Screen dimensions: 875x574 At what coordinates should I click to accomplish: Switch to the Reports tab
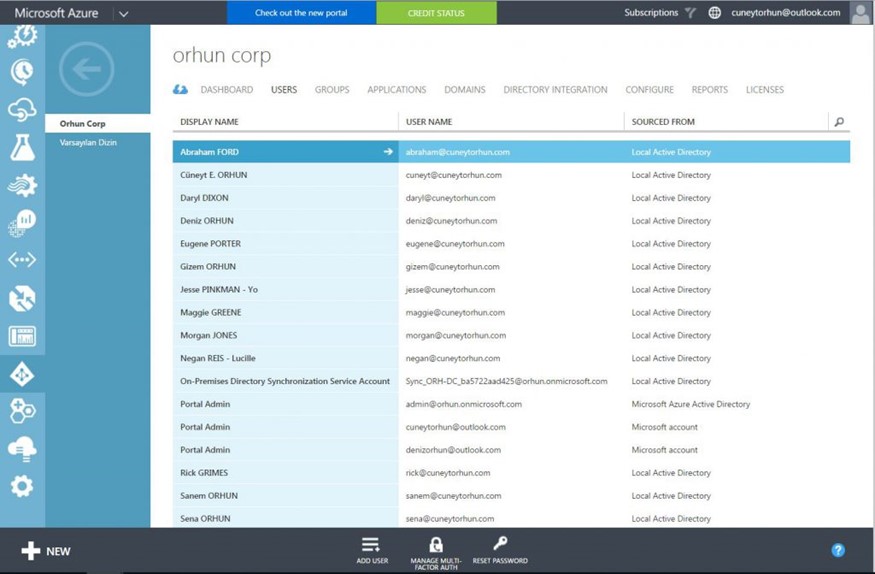tap(710, 89)
